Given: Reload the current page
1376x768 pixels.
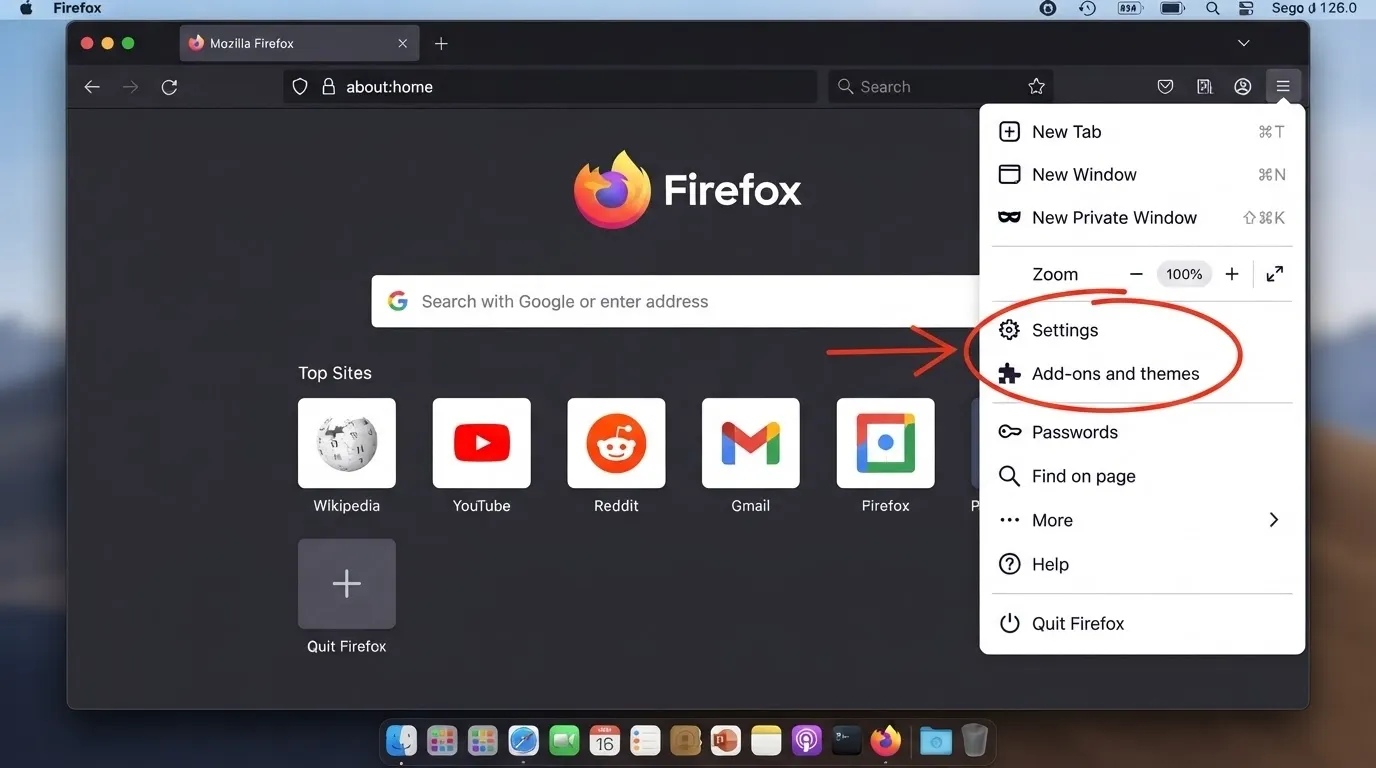Looking at the screenshot, I should click(170, 87).
